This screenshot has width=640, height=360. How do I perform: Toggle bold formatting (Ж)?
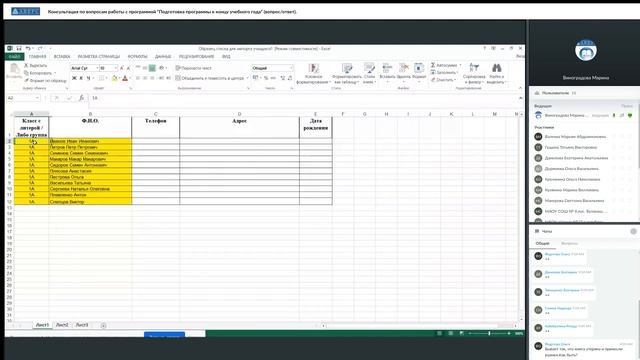74,78
